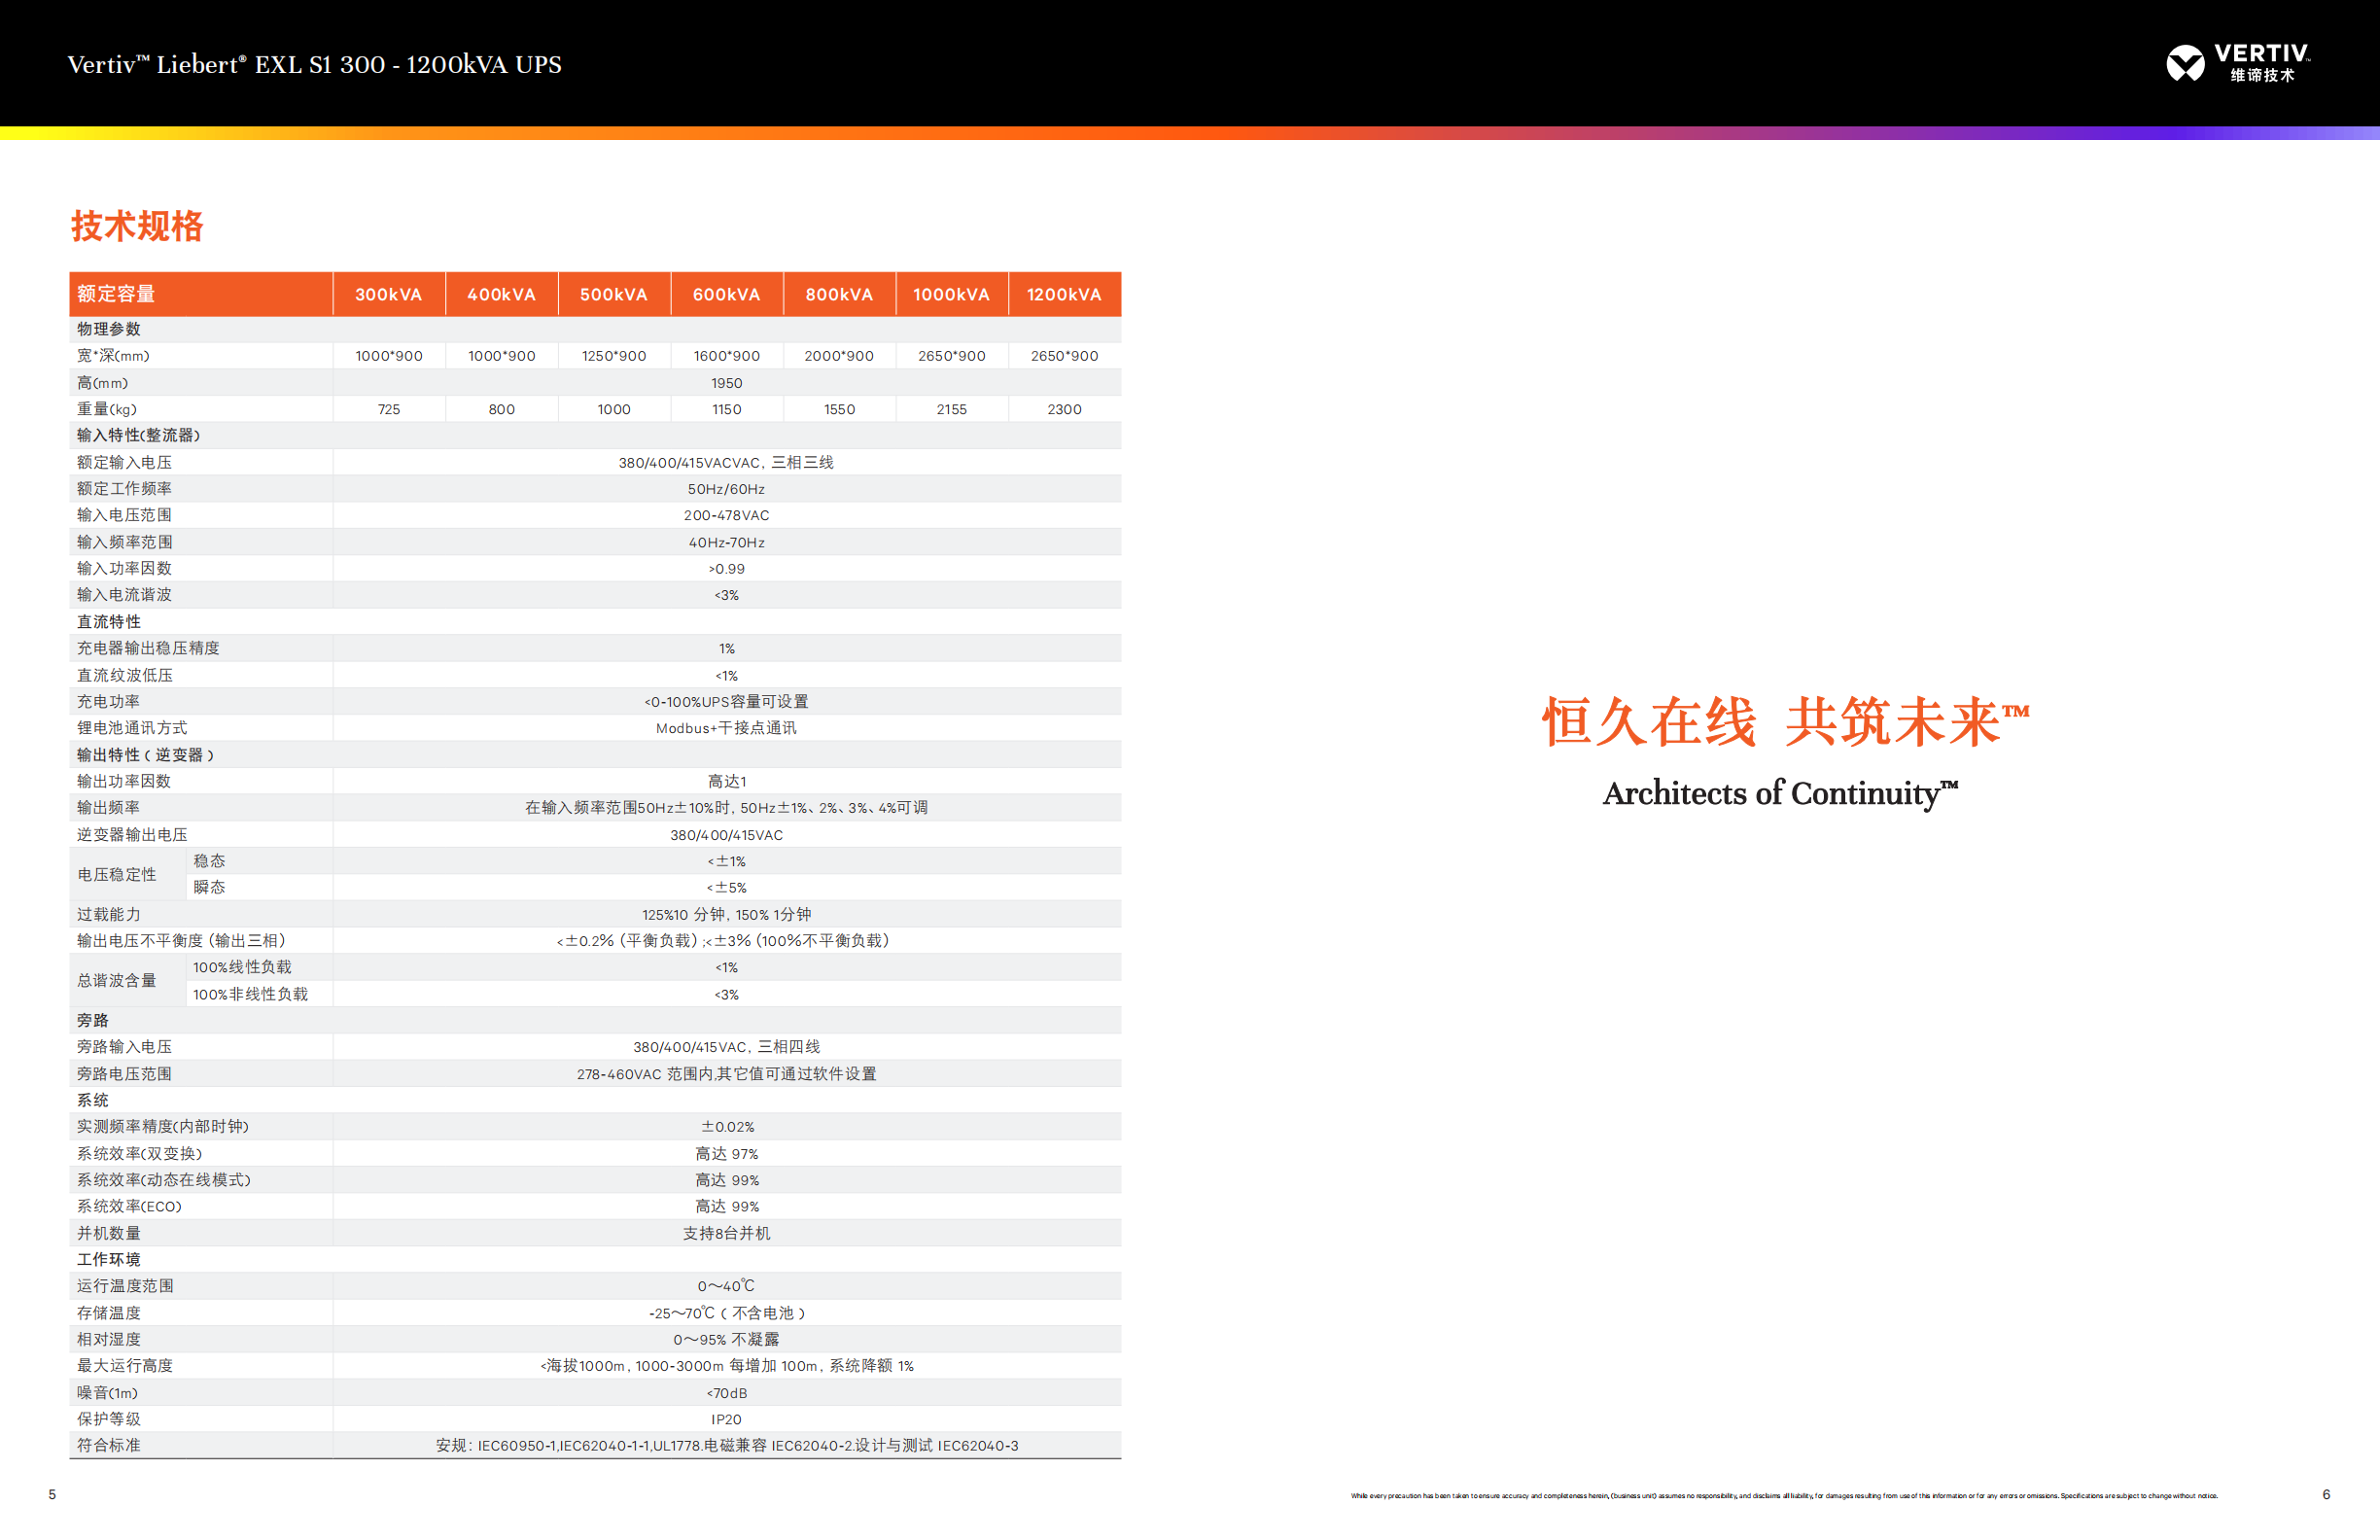Click the 物理参数 section row
Screen dimensions: 2380x1540
click(595, 329)
